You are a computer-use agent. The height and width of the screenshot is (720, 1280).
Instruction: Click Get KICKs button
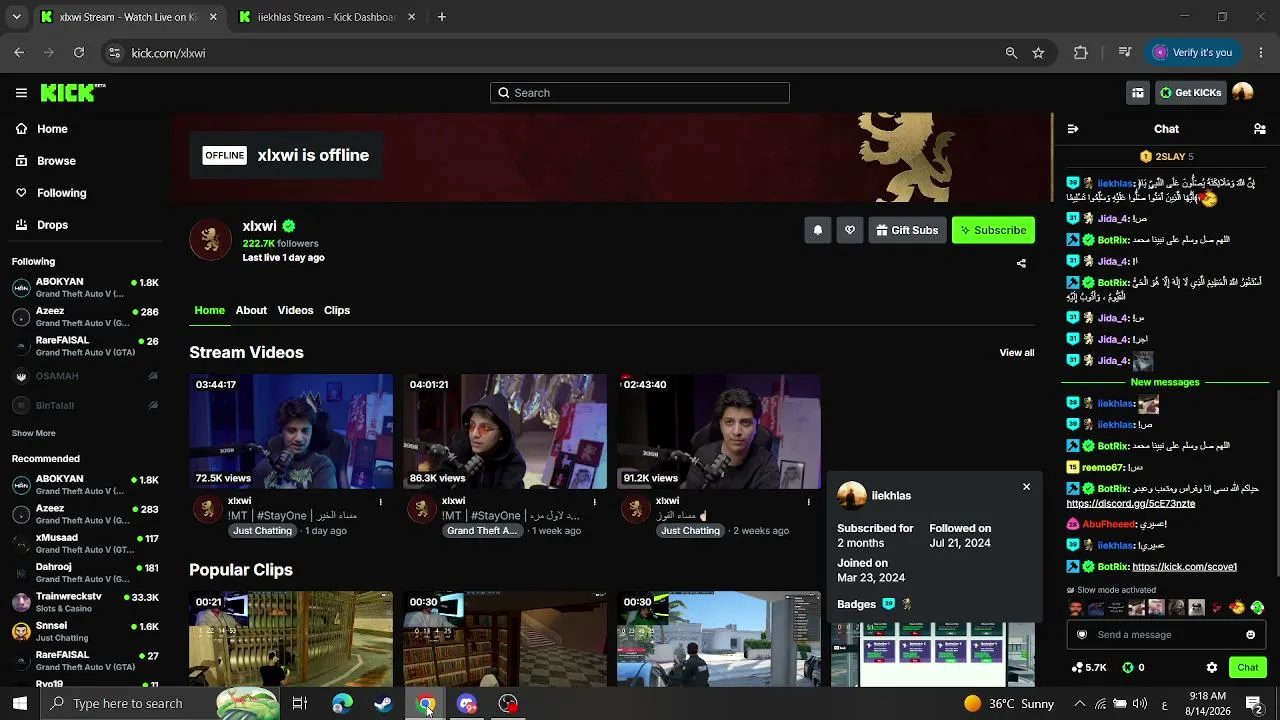(x=1190, y=93)
